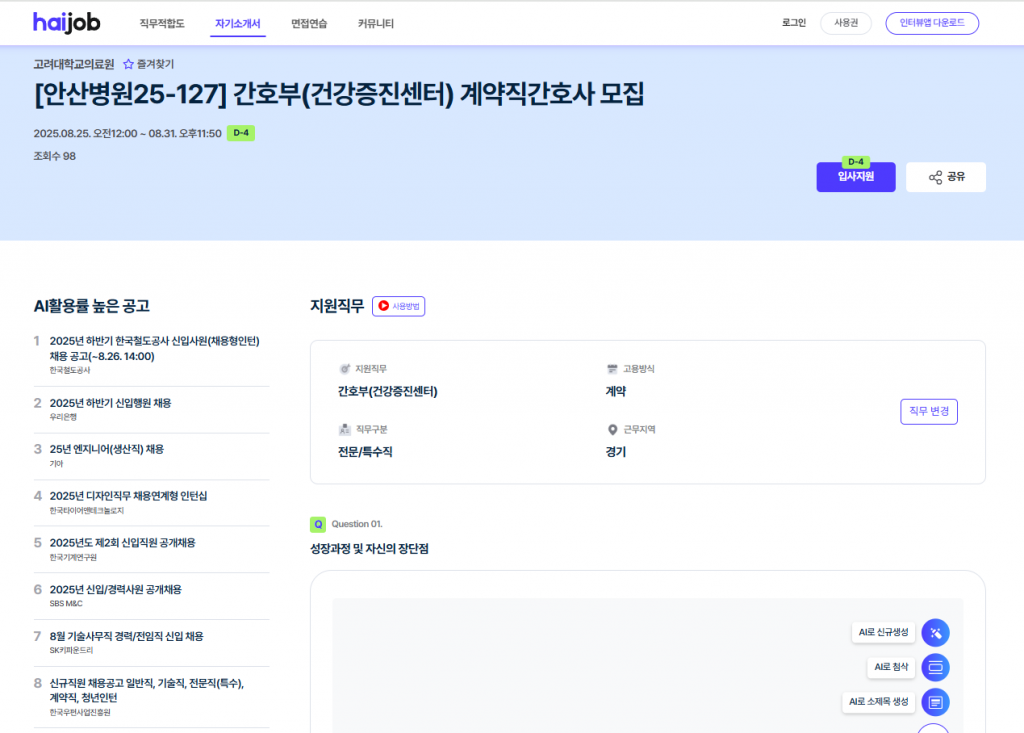The height and width of the screenshot is (733, 1024).
Task: Click the 지원직무 target icon
Action: (x=345, y=369)
